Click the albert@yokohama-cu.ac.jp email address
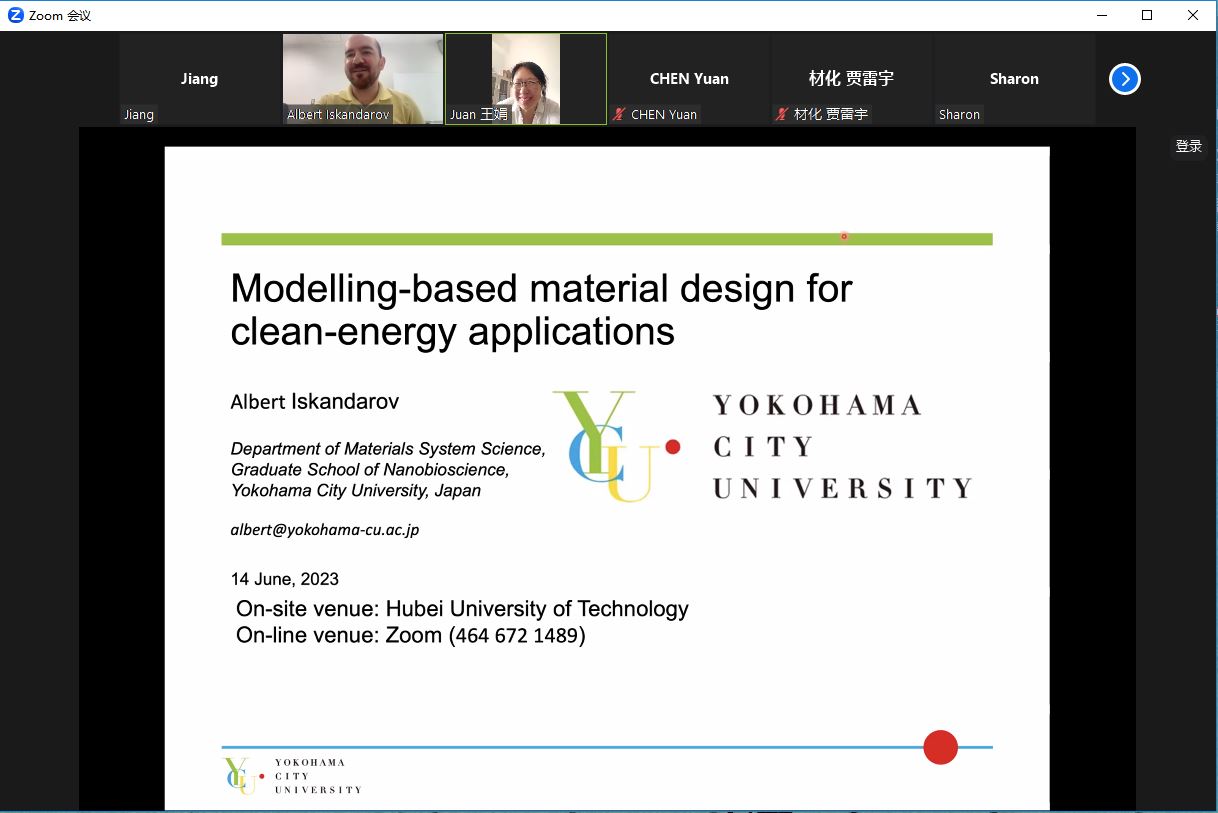This screenshot has width=1218, height=813. coord(325,530)
